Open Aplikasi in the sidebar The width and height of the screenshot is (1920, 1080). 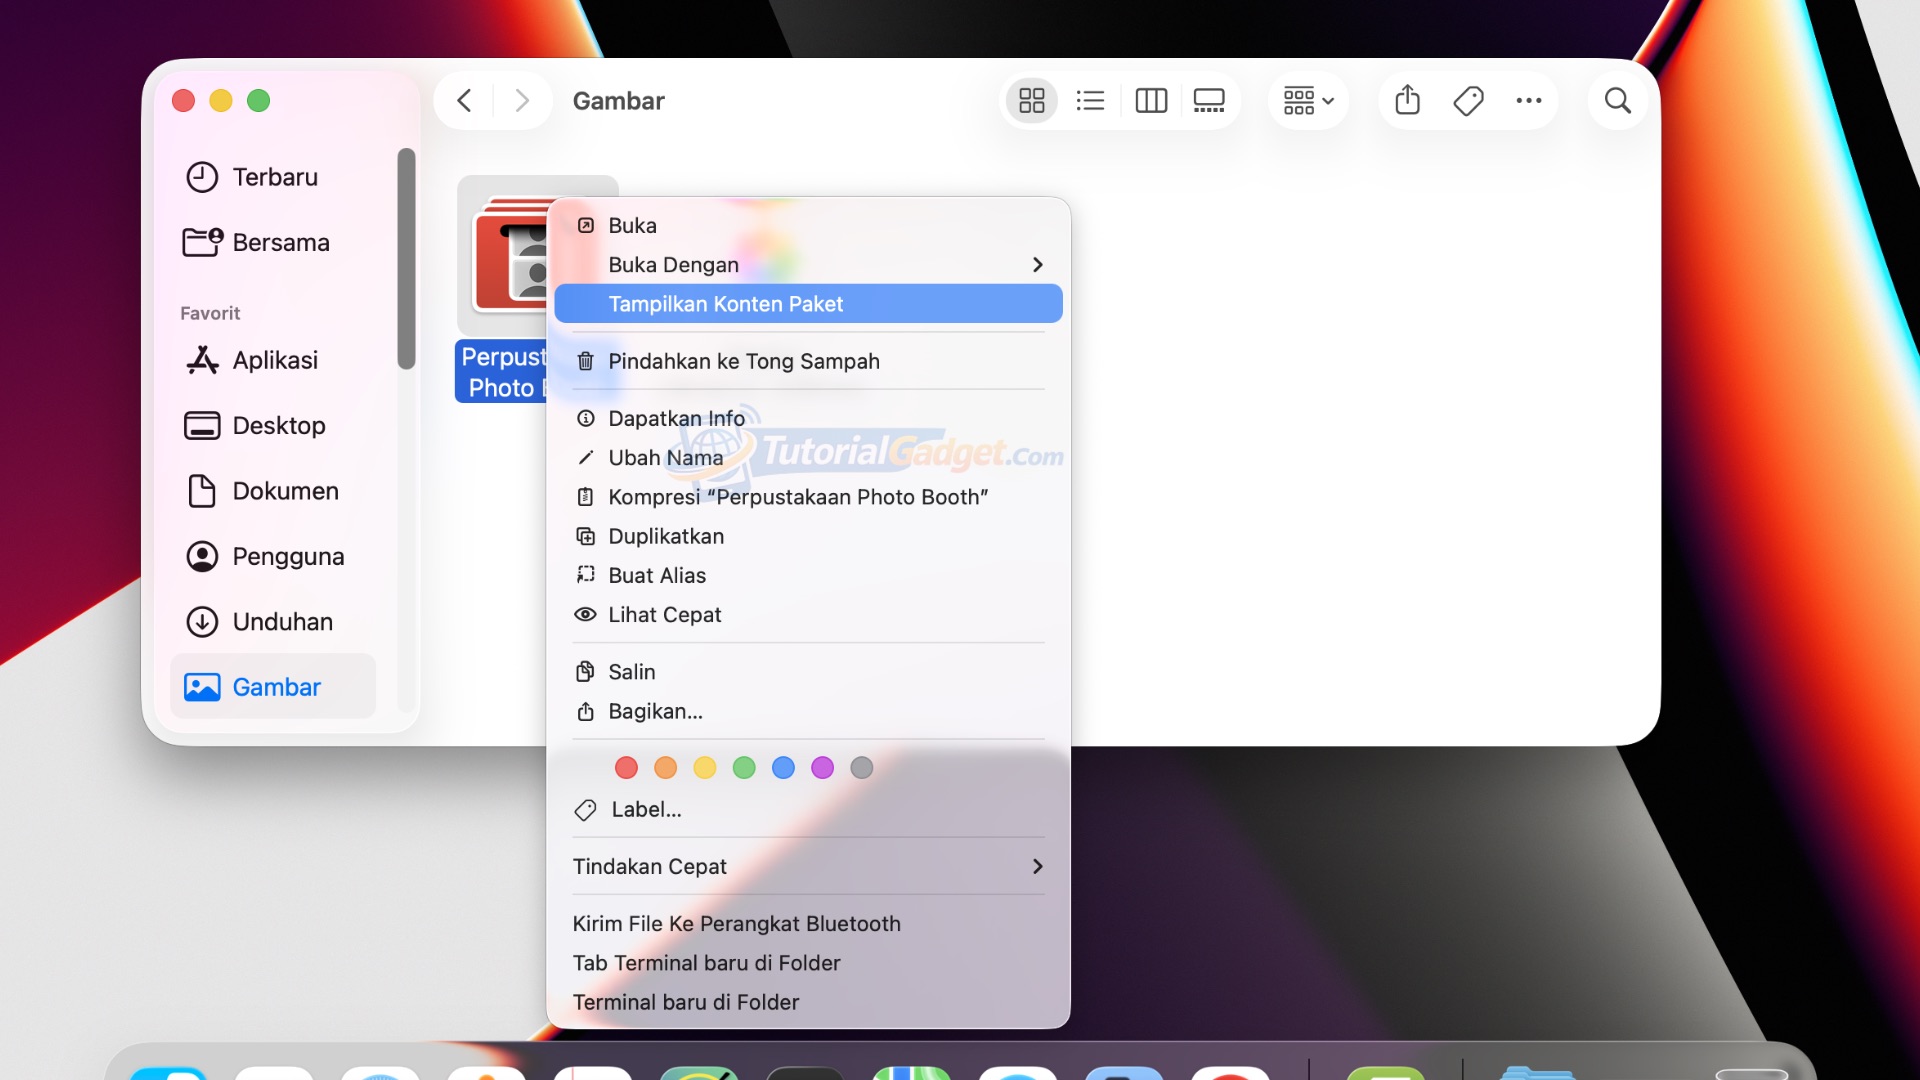click(x=275, y=360)
